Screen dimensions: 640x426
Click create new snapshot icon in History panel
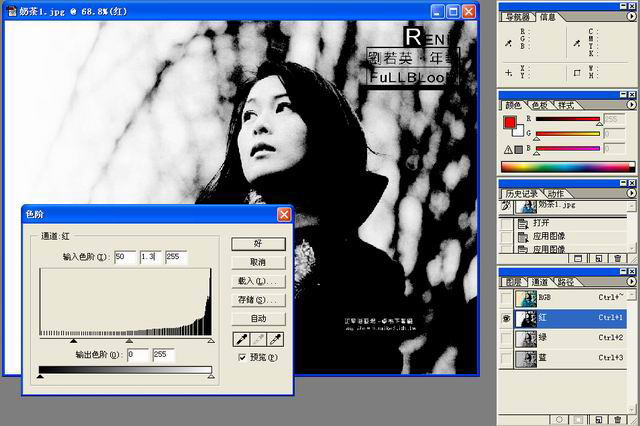(598, 258)
